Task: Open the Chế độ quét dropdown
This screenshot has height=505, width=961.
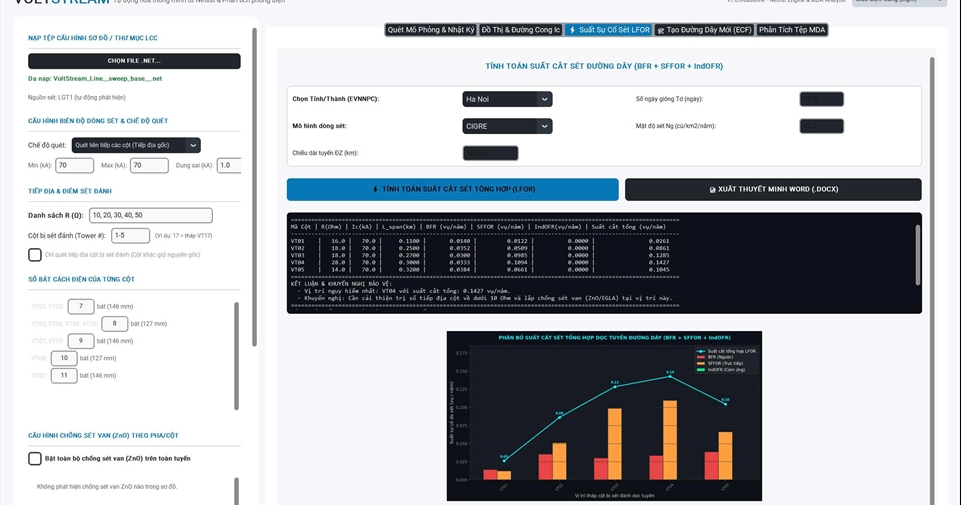Action: click(x=136, y=145)
